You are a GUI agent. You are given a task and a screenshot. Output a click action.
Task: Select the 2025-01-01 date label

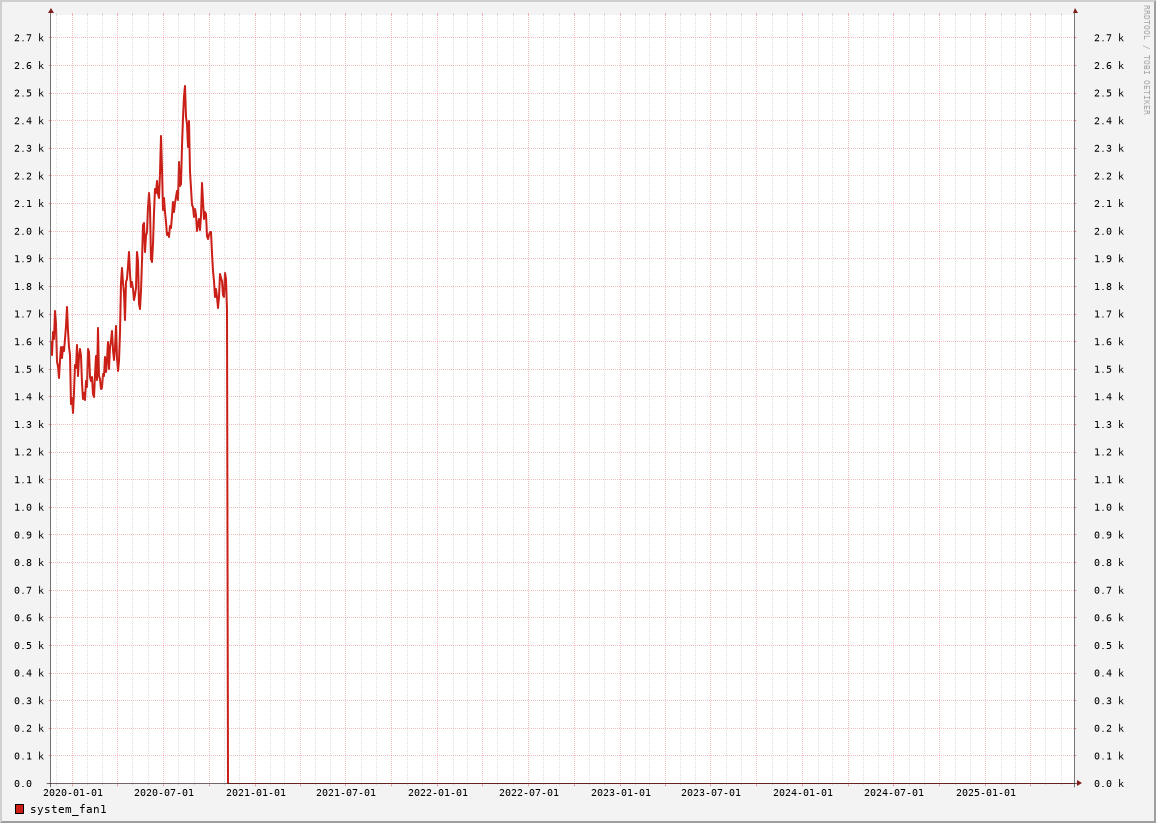[x=985, y=793]
